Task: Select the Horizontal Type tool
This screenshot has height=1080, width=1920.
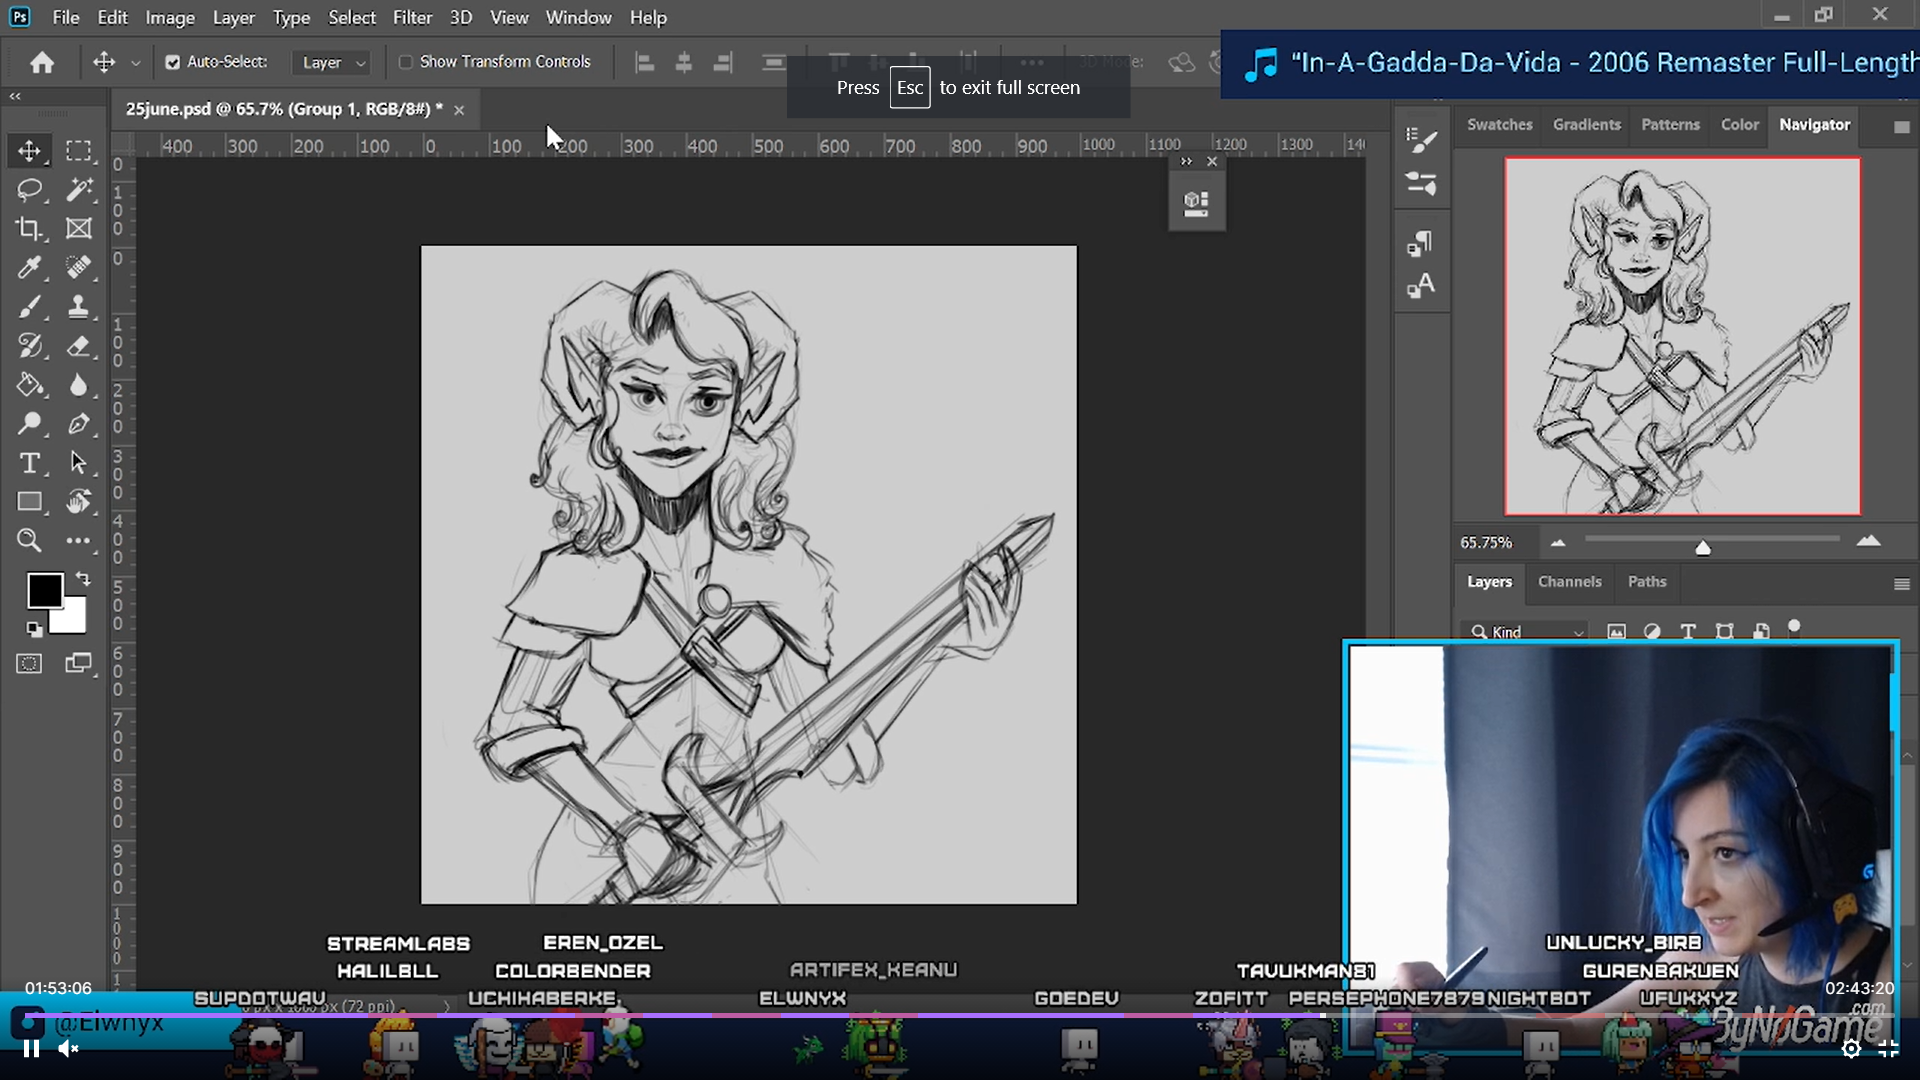Action: click(x=29, y=463)
